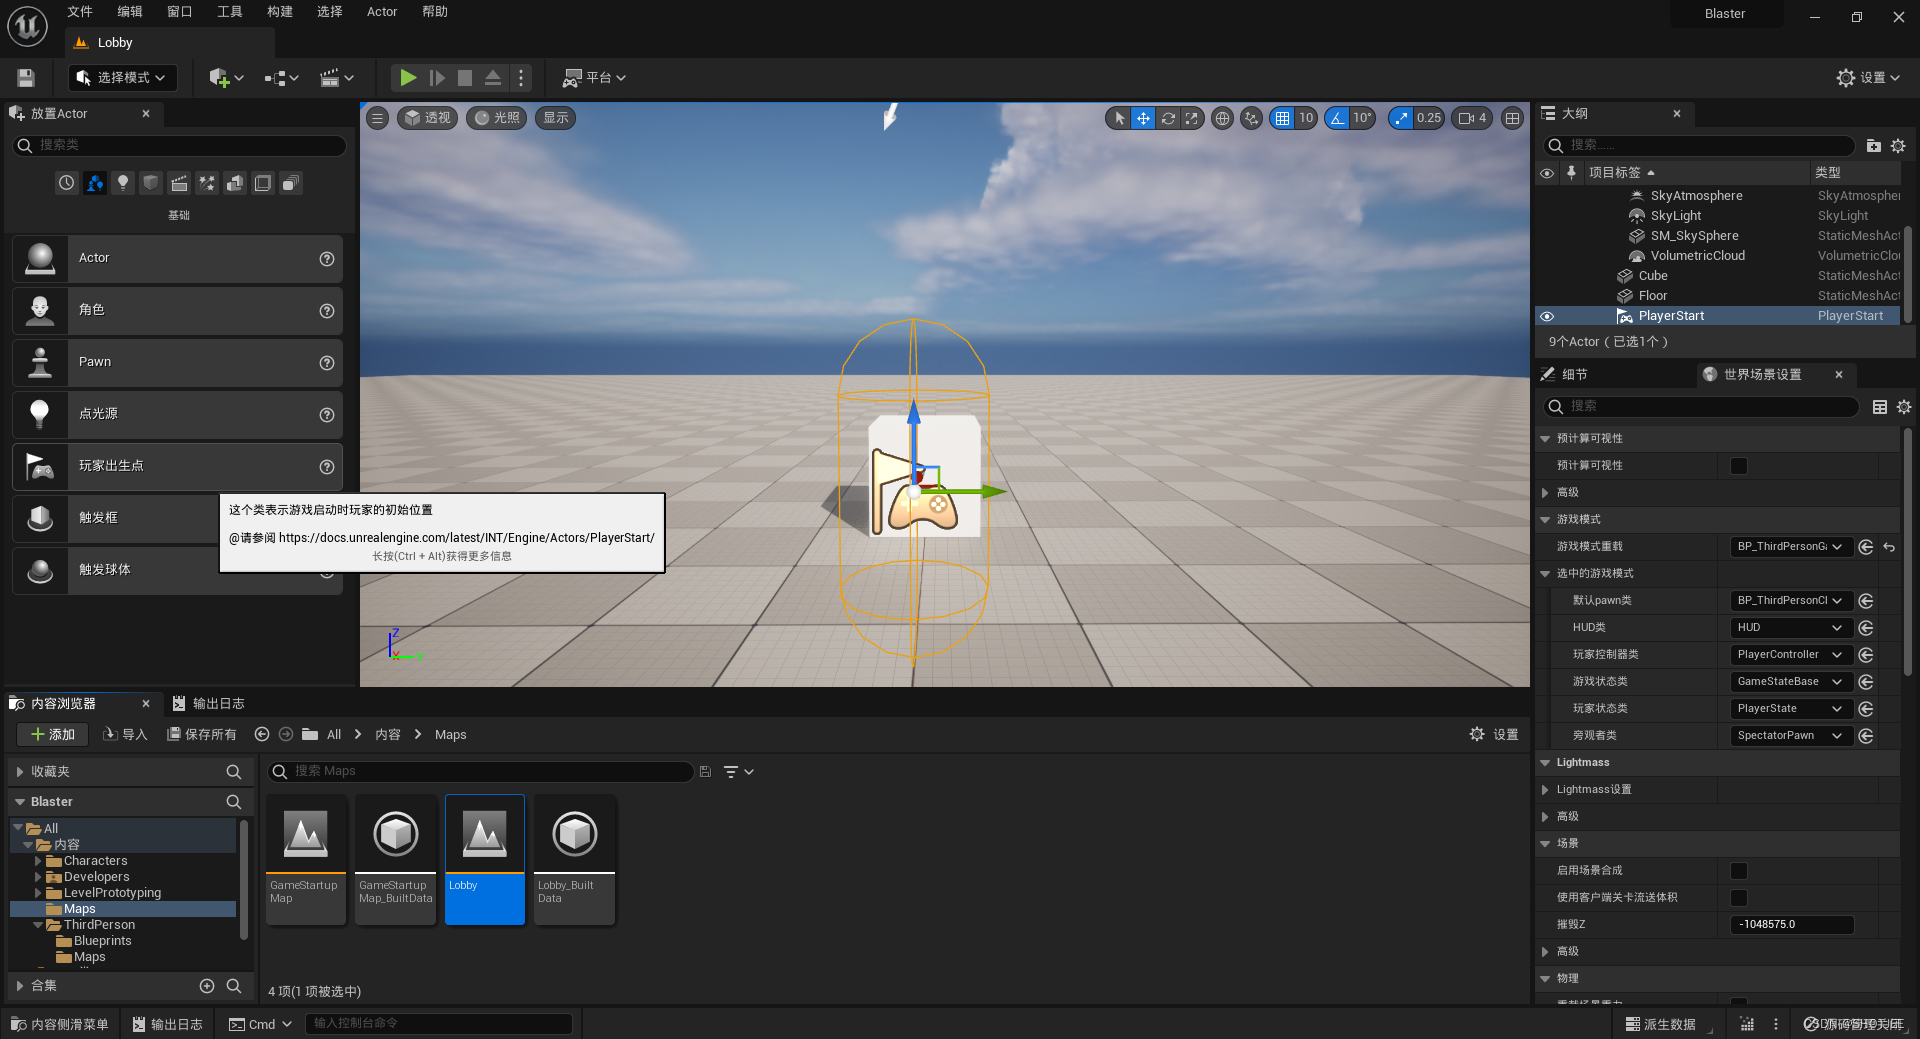Viewport: 1920px width, 1039px height.
Task: Open the 文件 menu
Action: click(x=80, y=12)
